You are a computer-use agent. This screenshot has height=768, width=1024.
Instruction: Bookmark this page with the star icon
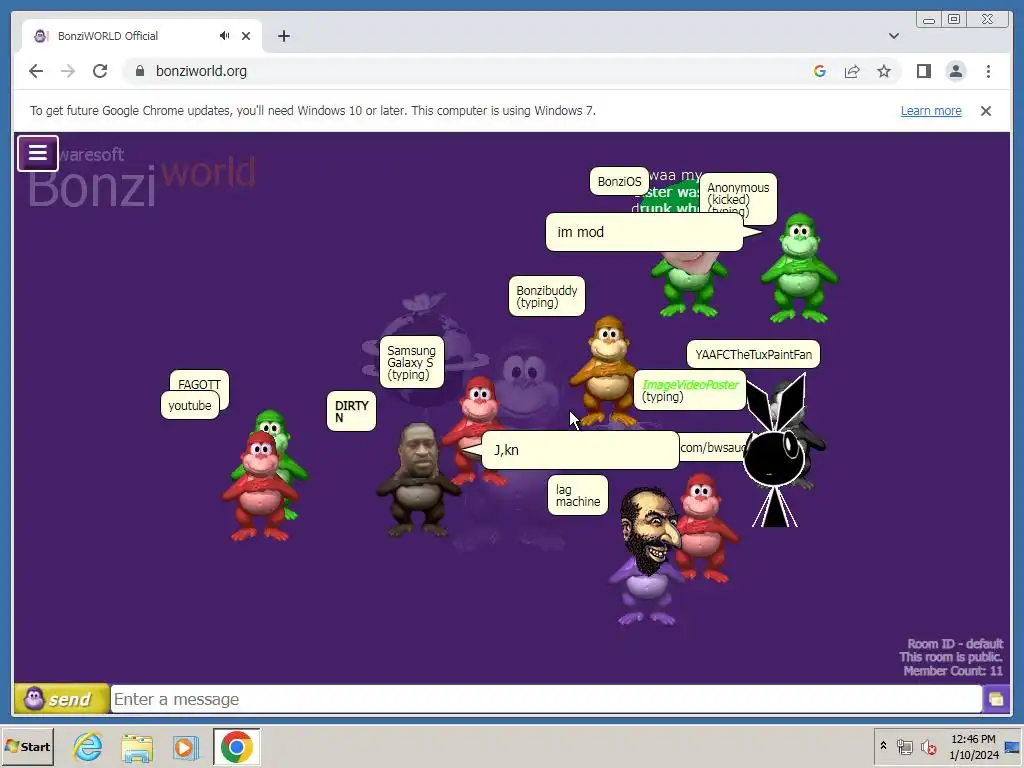click(x=884, y=71)
